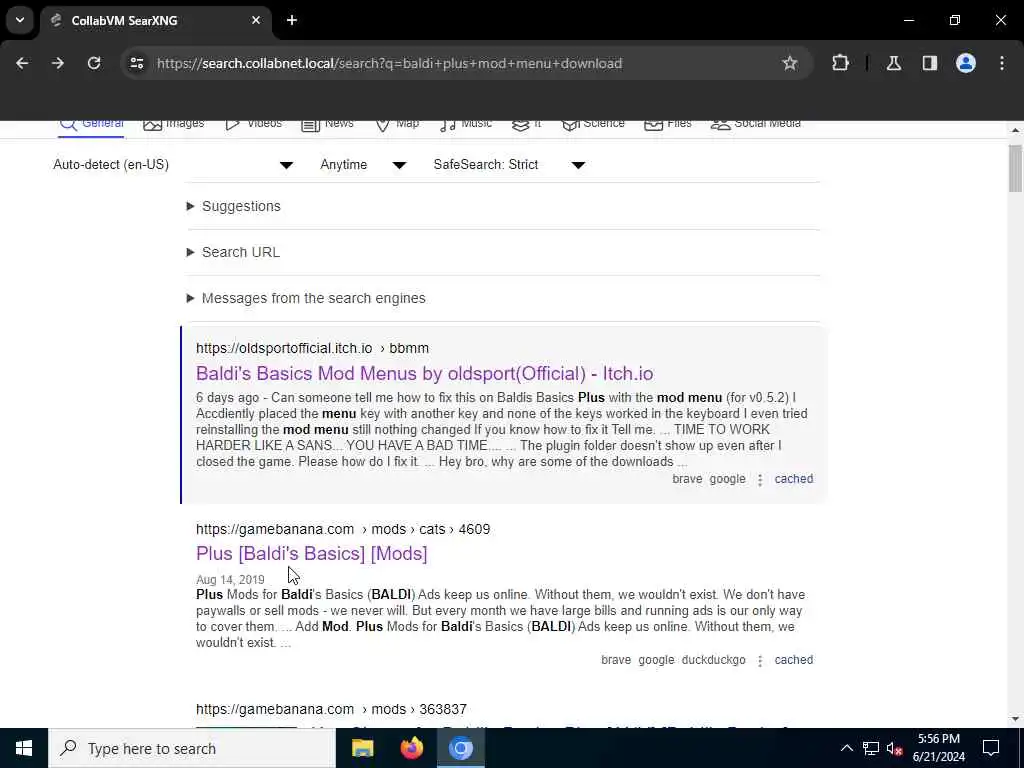Viewport: 1024px width, 768px height.
Task: Open the notification center icon
Action: 991,748
